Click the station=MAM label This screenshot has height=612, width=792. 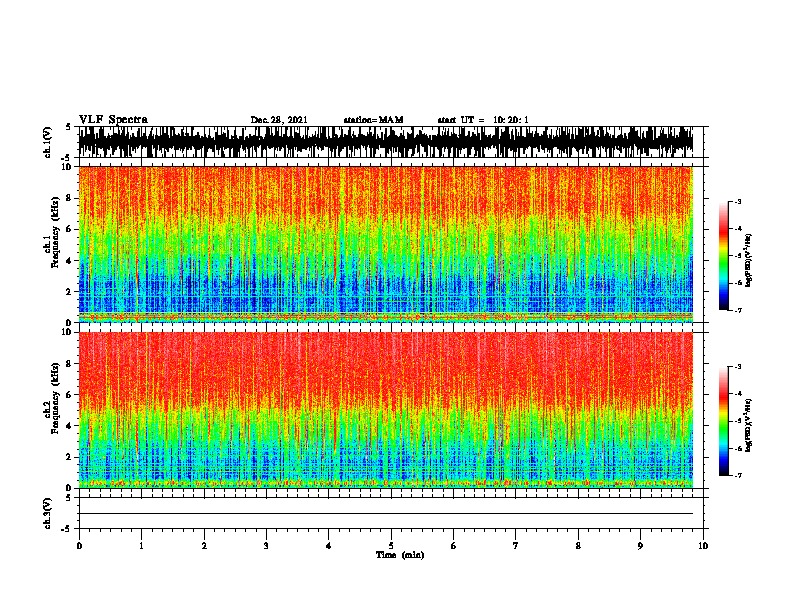373,120
